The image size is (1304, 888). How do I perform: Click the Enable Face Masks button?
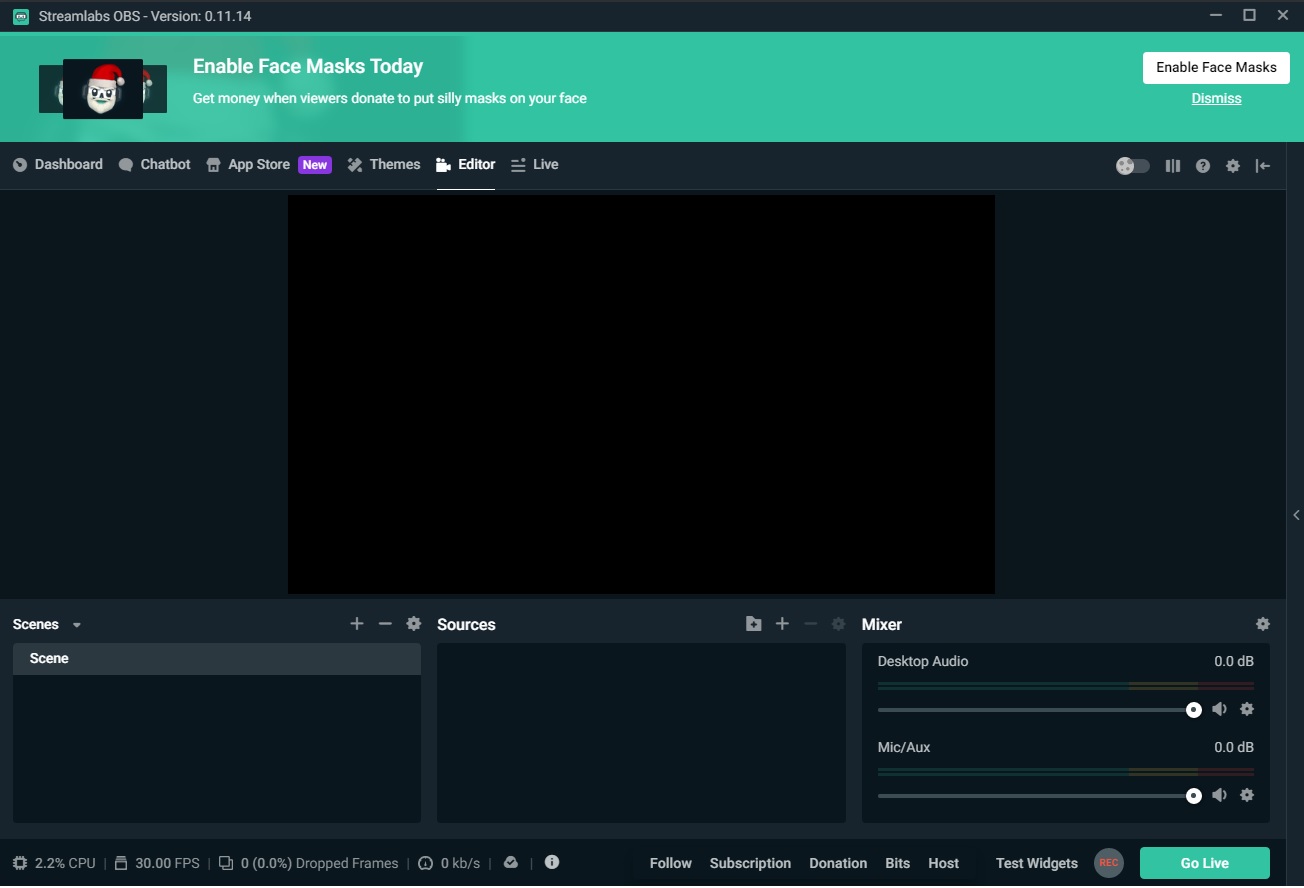[1216, 67]
